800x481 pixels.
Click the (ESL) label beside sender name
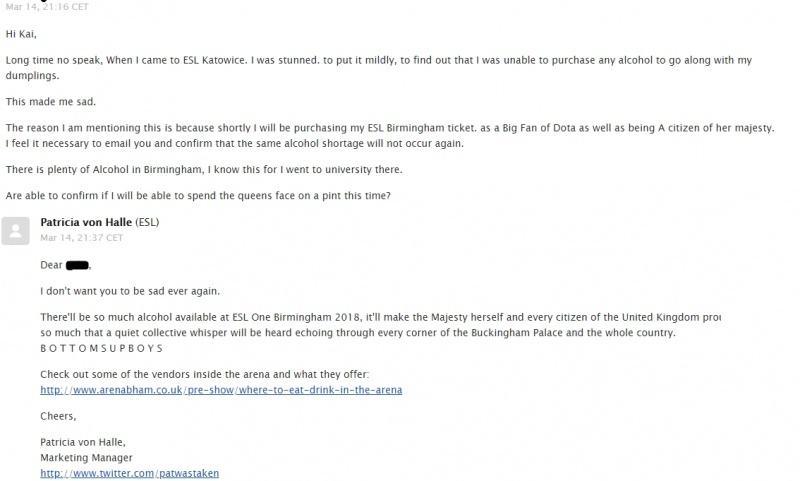click(x=147, y=222)
